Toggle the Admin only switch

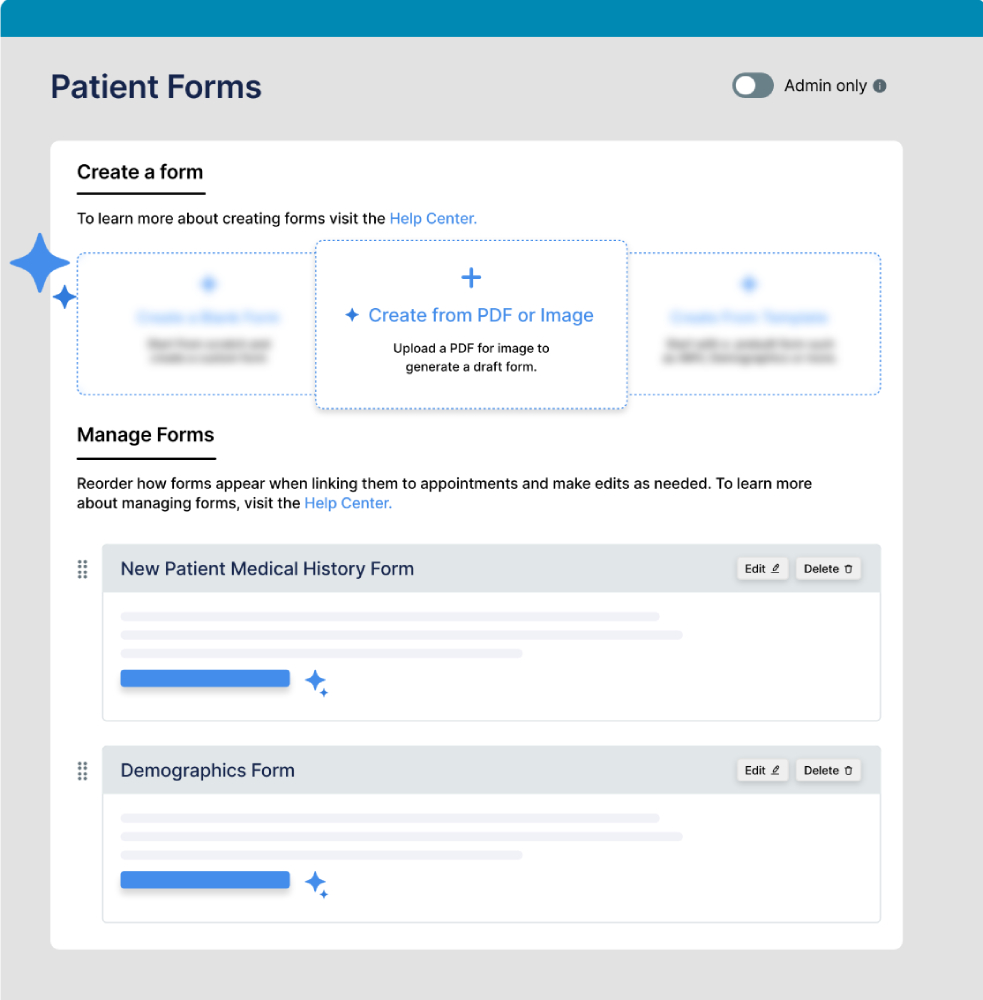(753, 86)
